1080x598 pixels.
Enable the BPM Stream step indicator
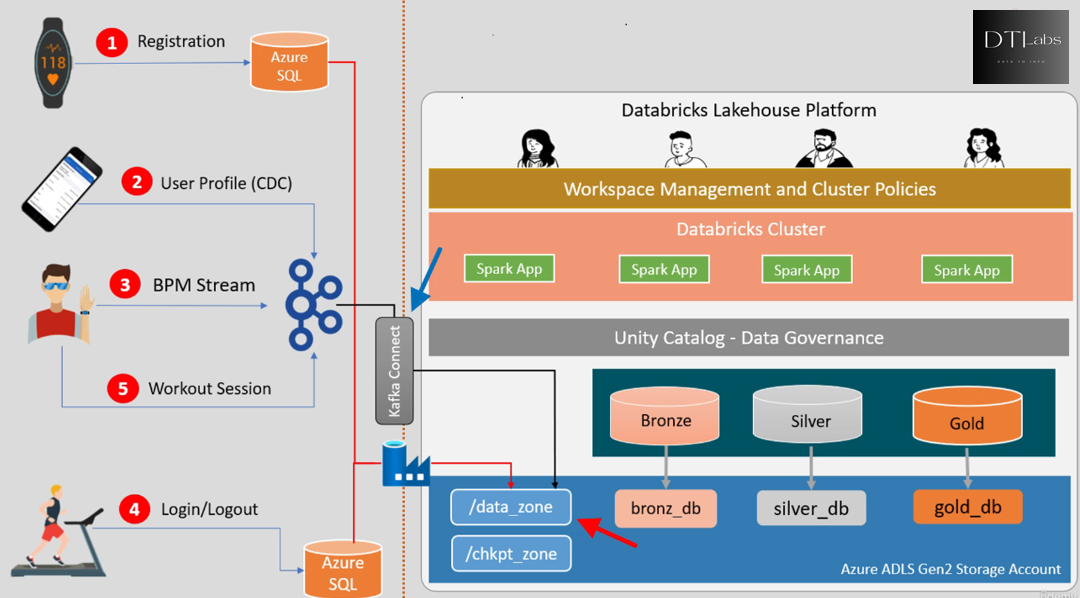[x=125, y=284]
